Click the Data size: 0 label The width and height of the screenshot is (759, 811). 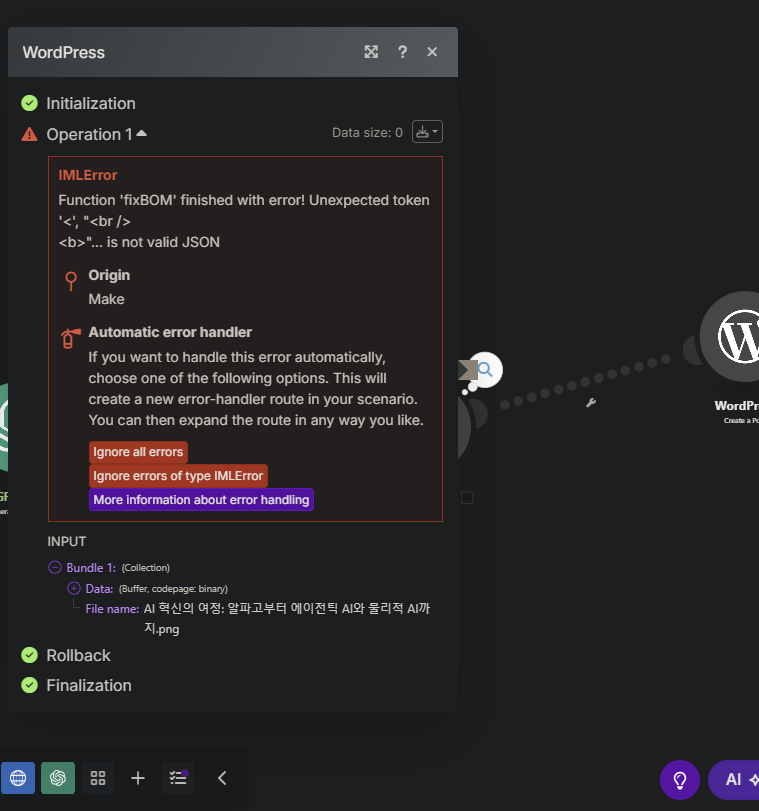367,132
